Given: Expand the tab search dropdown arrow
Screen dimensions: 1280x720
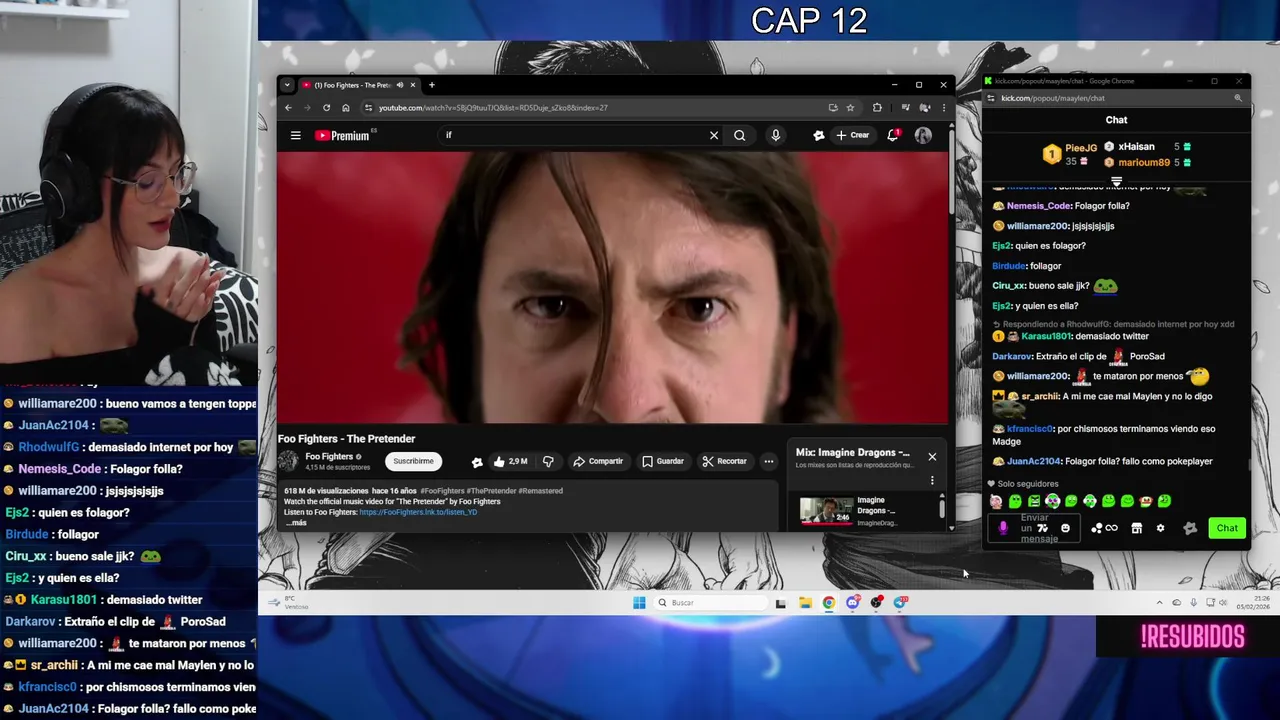Looking at the screenshot, I should [x=287, y=85].
